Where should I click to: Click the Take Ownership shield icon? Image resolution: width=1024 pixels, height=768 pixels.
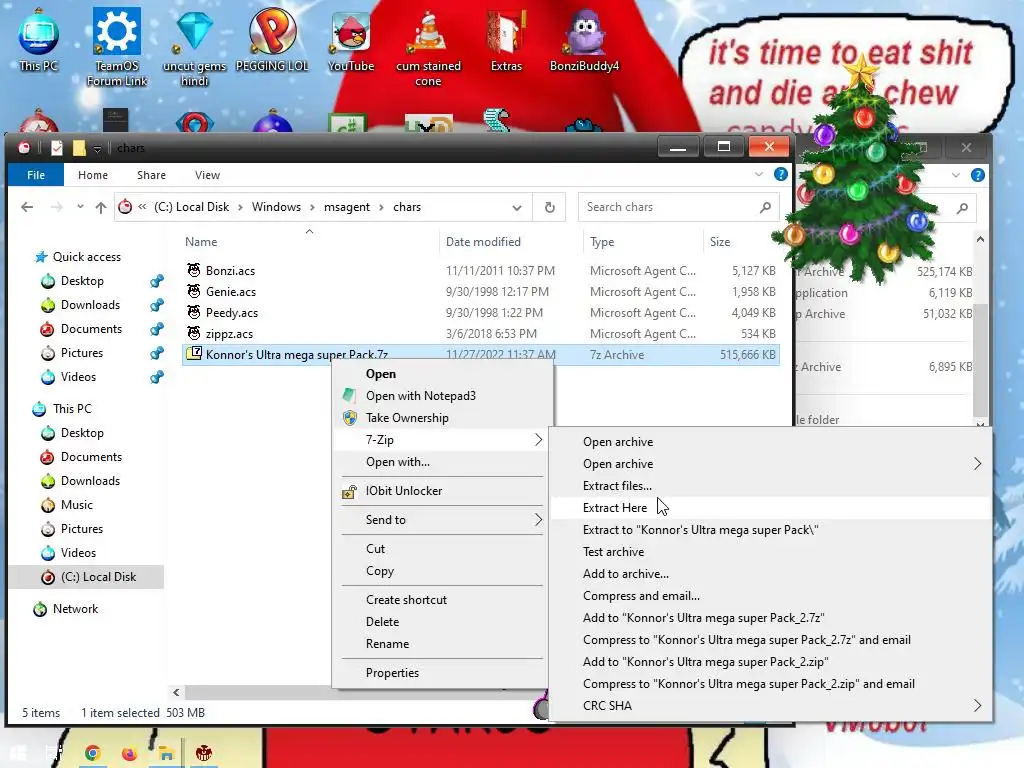click(x=350, y=418)
